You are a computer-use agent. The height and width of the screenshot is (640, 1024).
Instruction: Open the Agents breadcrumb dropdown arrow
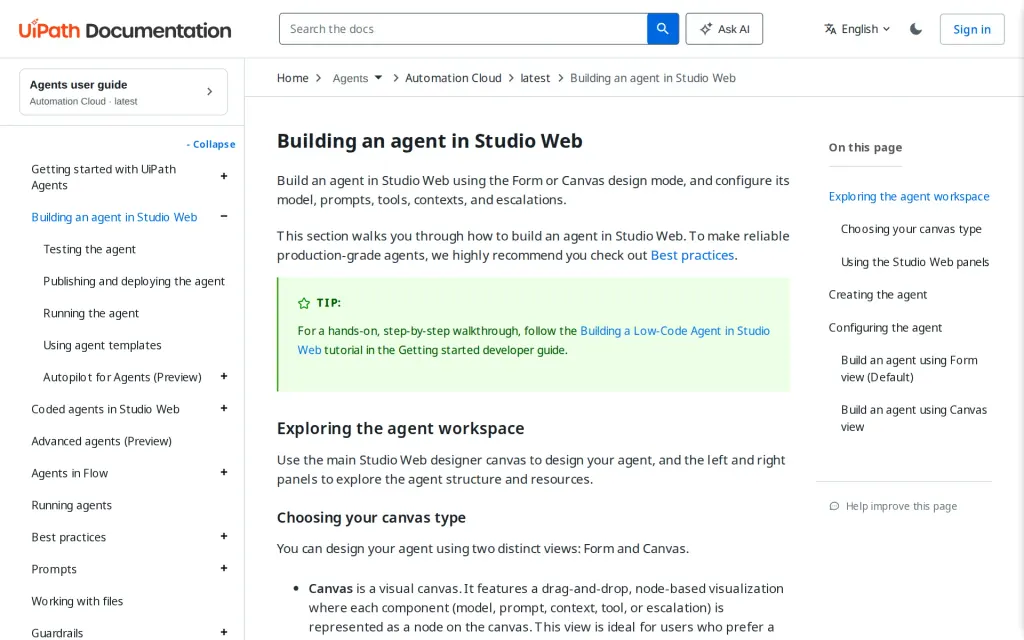pyautogui.click(x=378, y=78)
